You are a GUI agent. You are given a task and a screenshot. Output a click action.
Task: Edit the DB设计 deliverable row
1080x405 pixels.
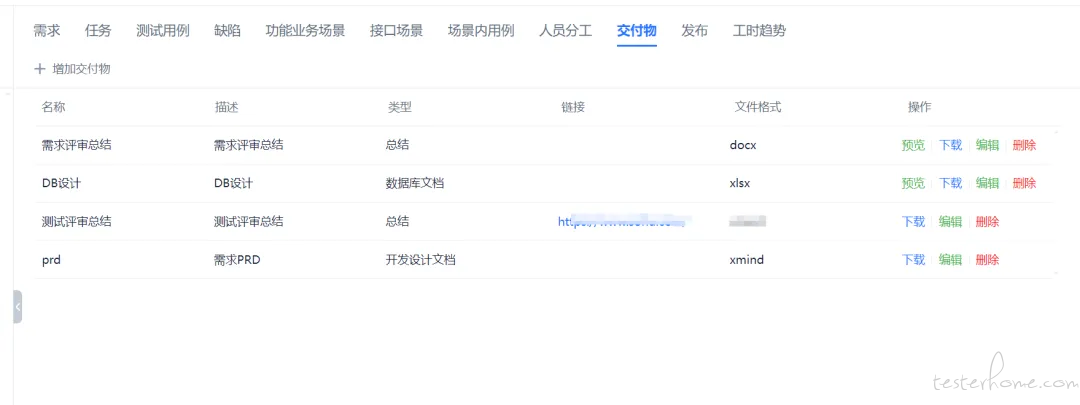987,183
